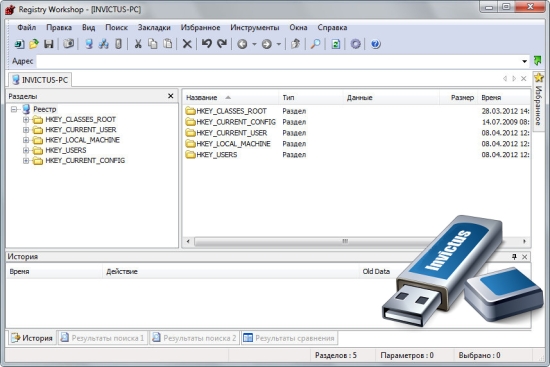The height and width of the screenshot is (367, 550).
Task: Cut selection with scissors icon
Action: pos(138,44)
